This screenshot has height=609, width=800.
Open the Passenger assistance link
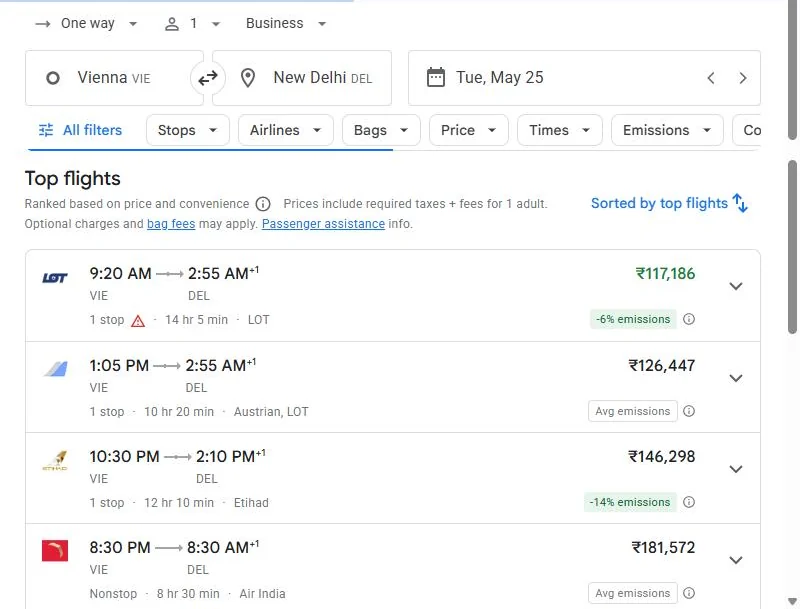323,224
